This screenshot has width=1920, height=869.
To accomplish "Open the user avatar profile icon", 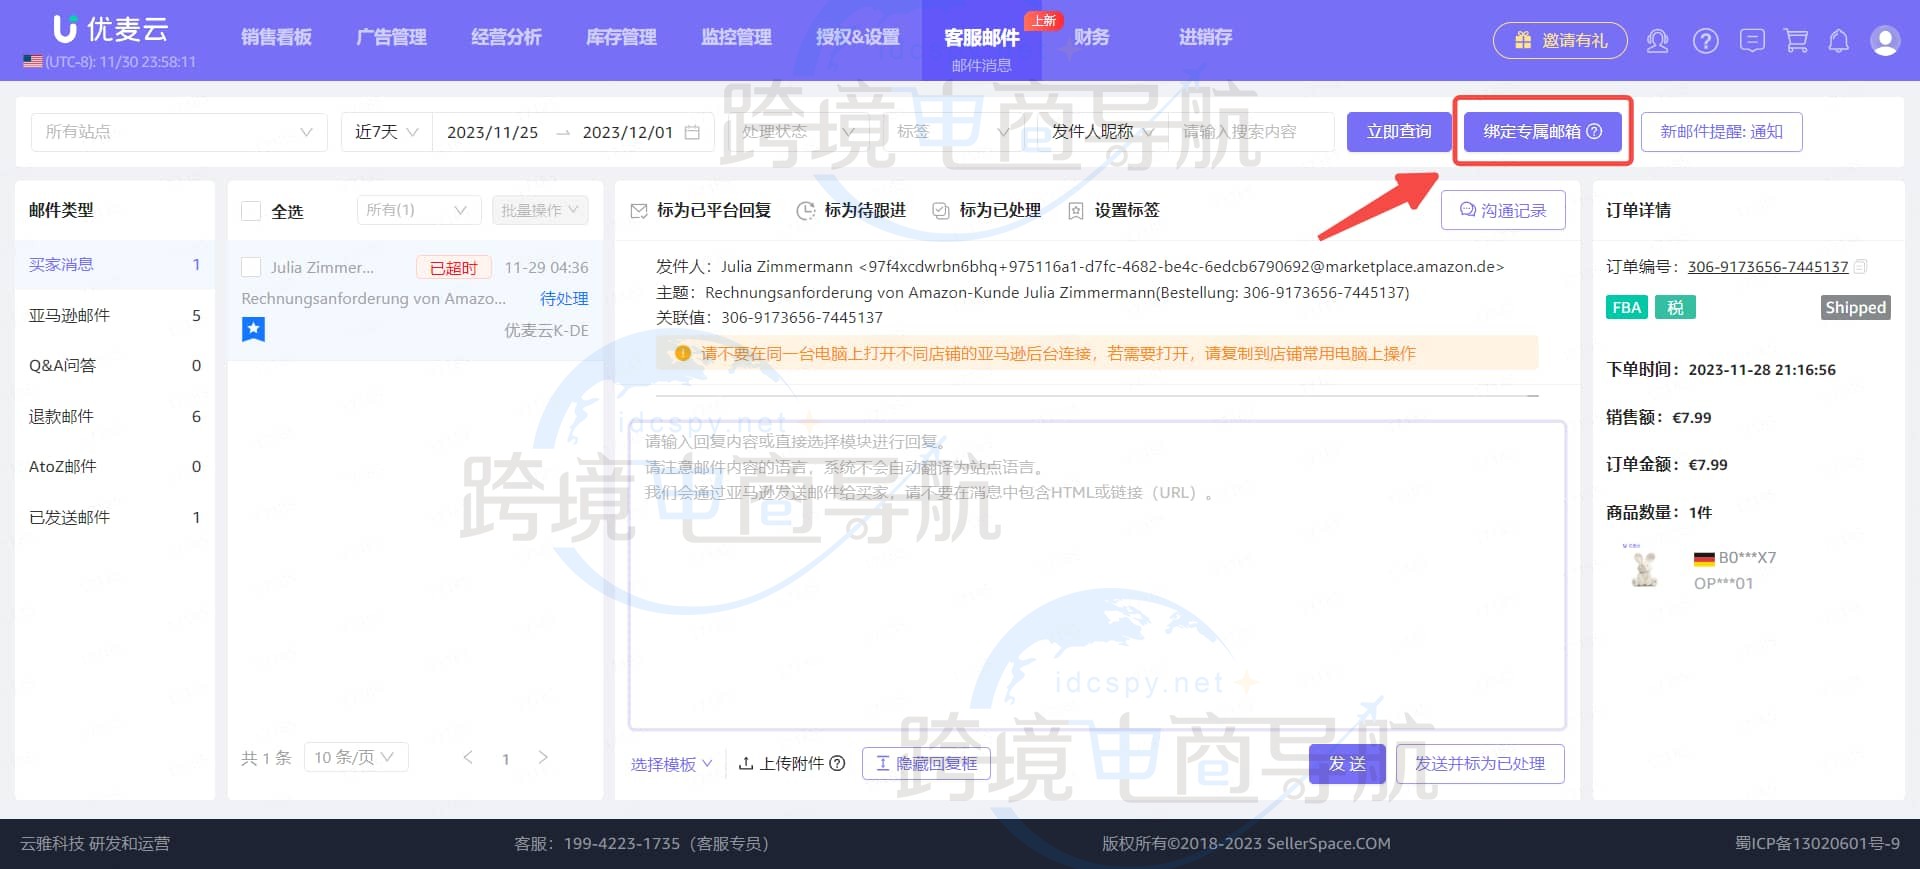I will (x=1885, y=41).
